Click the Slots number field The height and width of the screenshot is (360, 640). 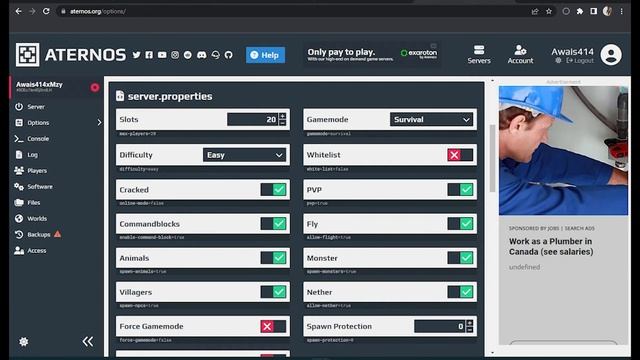pyautogui.click(x=253, y=120)
